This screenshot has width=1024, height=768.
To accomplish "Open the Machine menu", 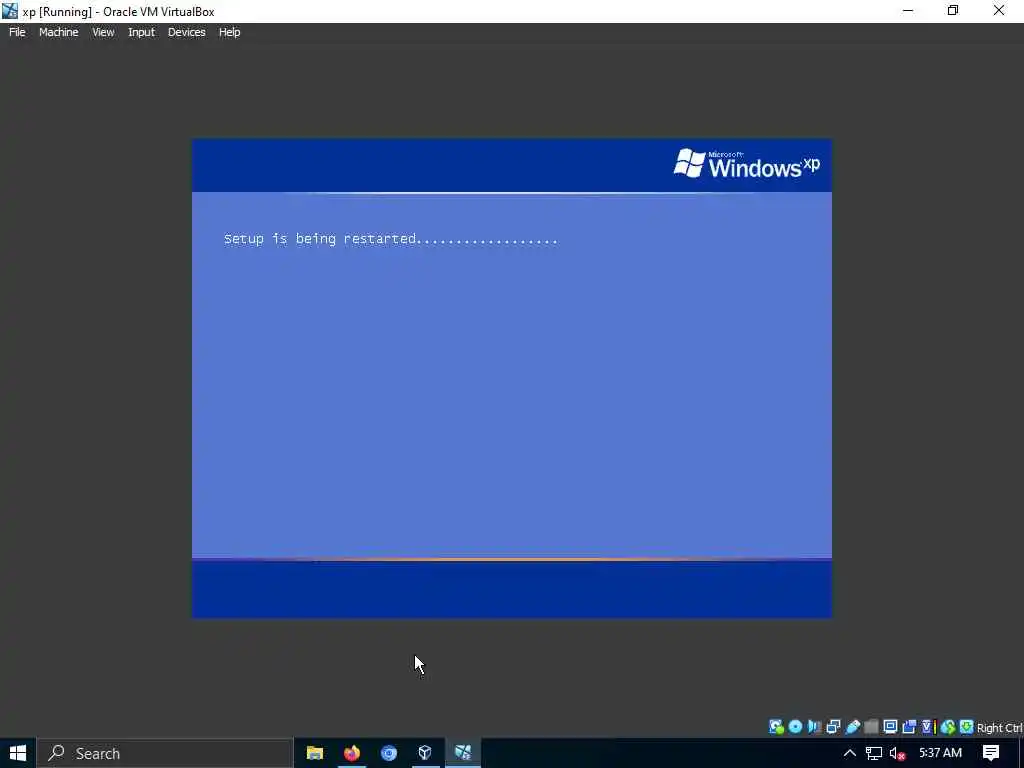I will [58, 32].
